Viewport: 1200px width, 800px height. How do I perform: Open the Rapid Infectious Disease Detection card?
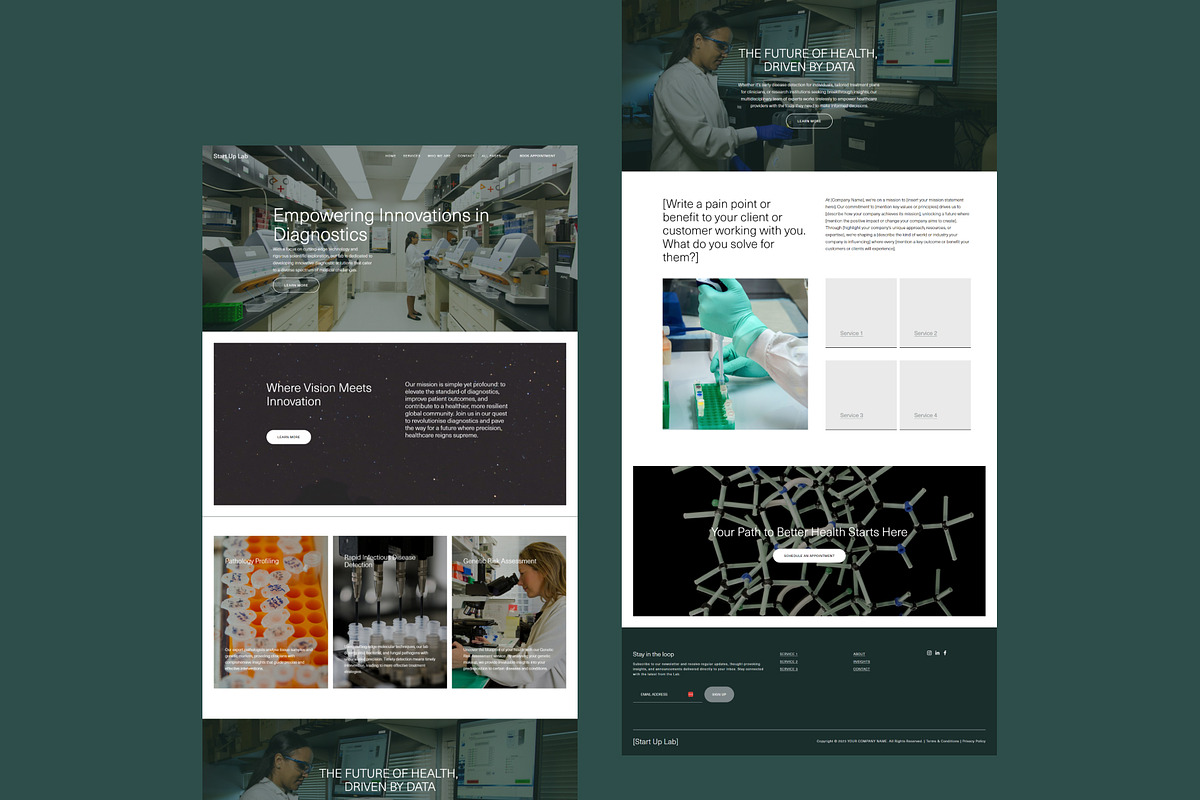[x=390, y=612]
